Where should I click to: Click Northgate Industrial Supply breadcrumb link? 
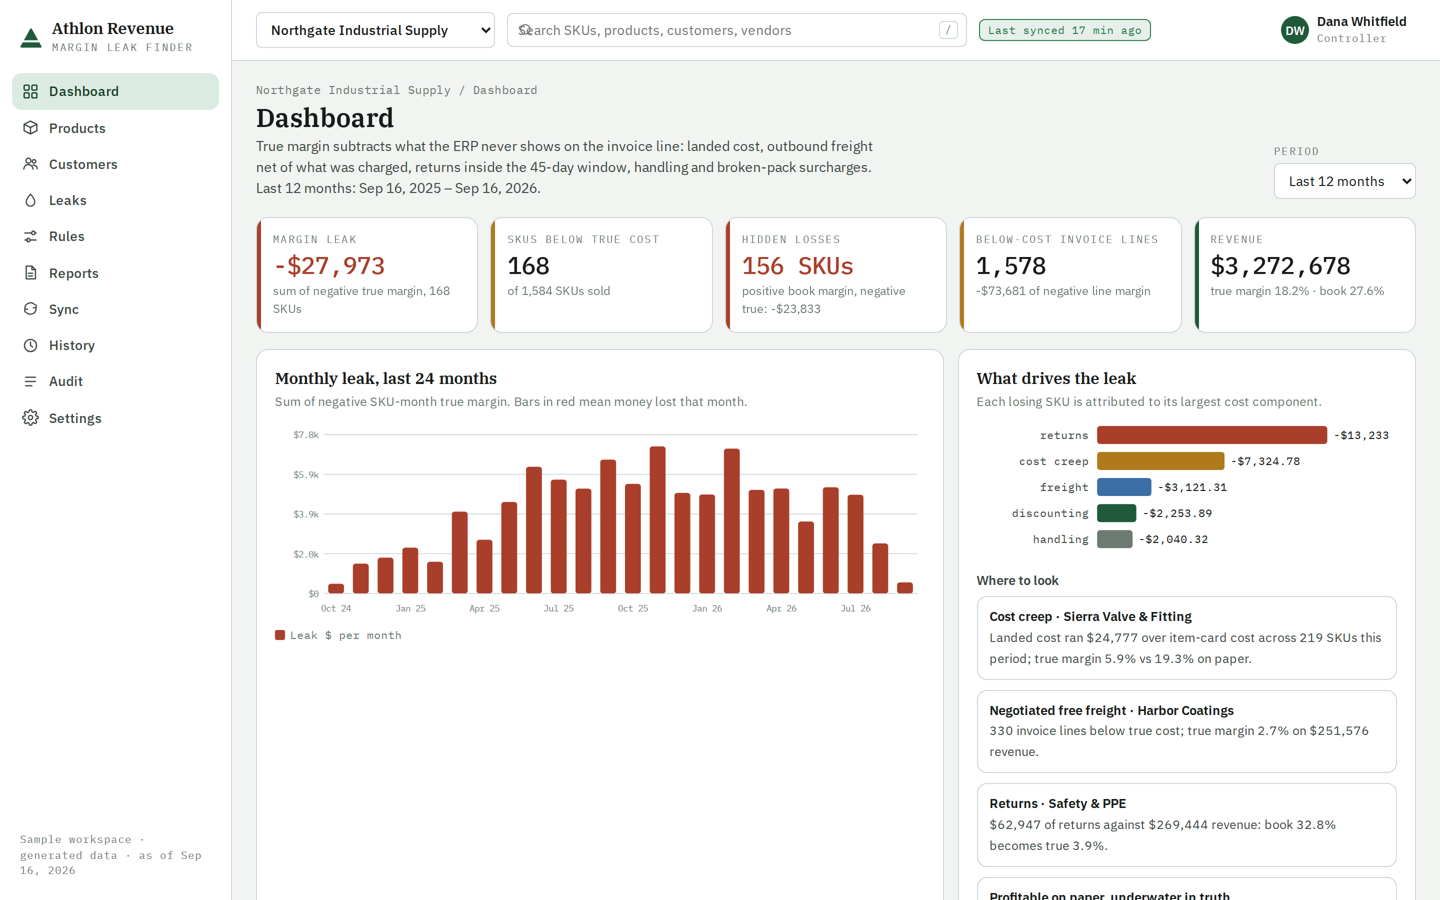coord(353,90)
